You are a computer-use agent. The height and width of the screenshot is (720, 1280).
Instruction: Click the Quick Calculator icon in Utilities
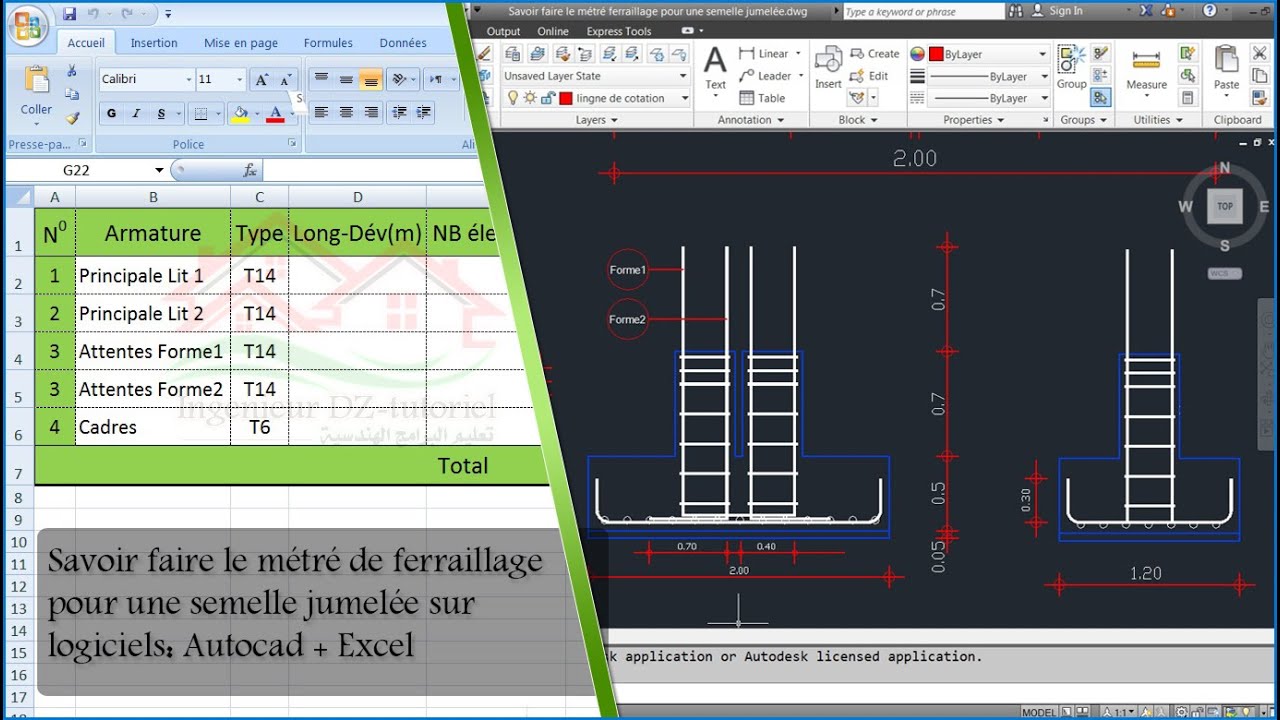coord(1187,98)
